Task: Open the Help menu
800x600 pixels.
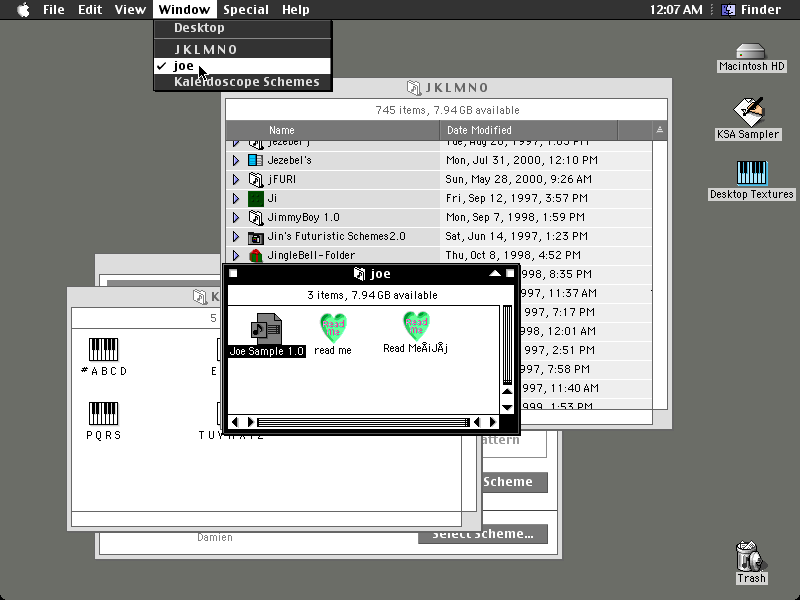Action: (x=296, y=10)
